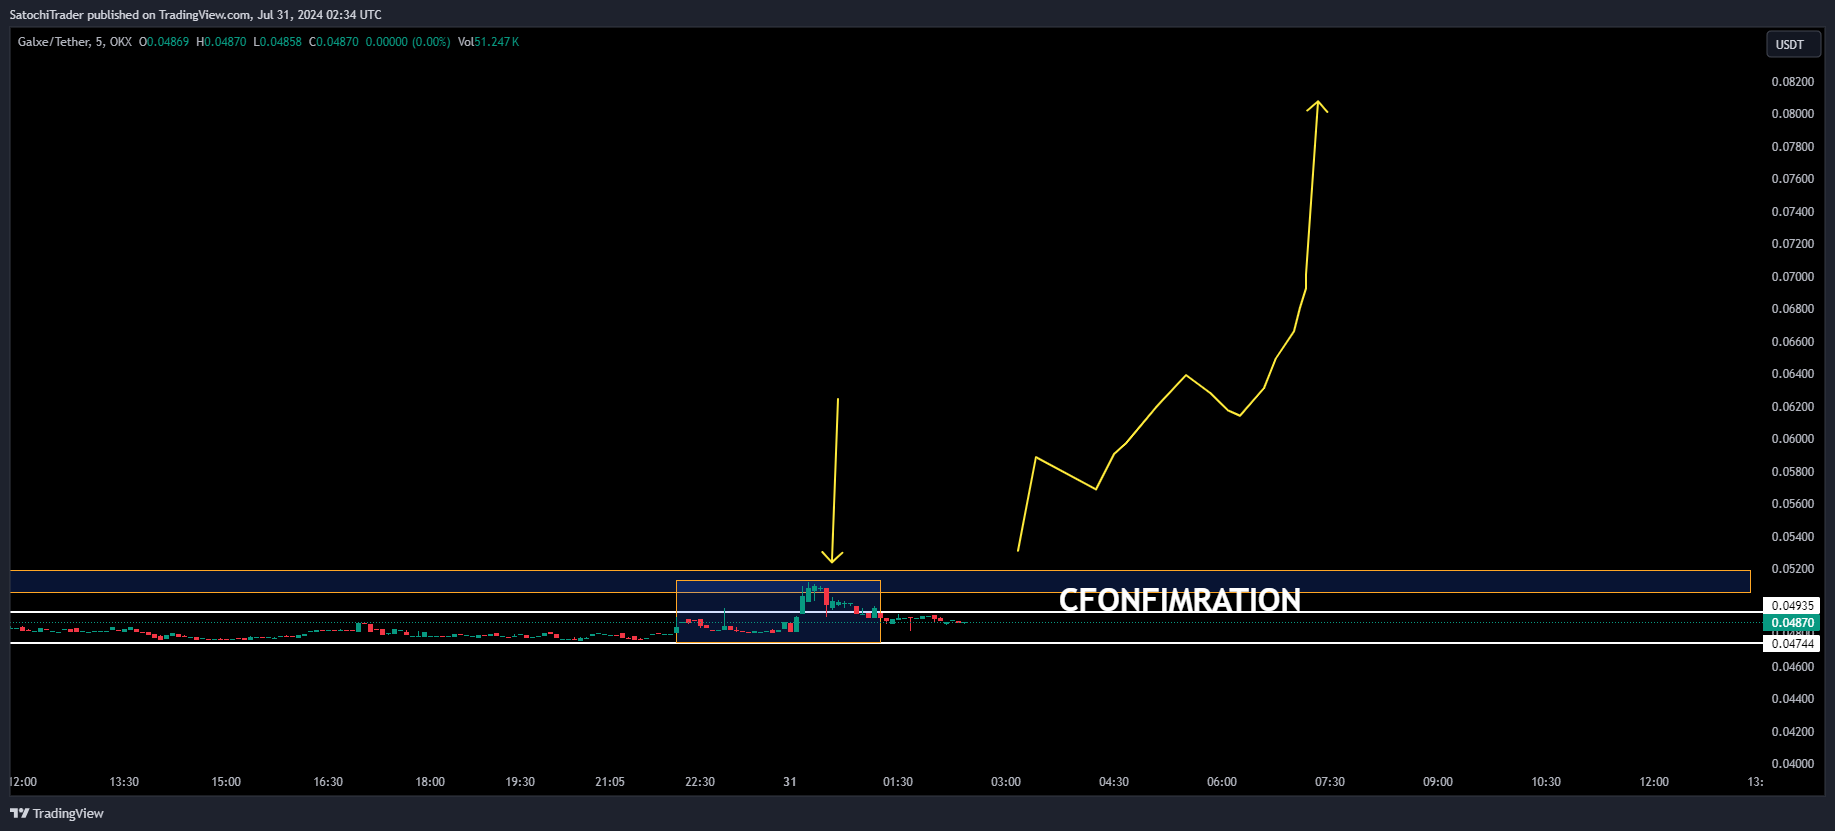Click the 13:30 time axis label
The height and width of the screenshot is (831, 1835).
pyautogui.click(x=124, y=782)
